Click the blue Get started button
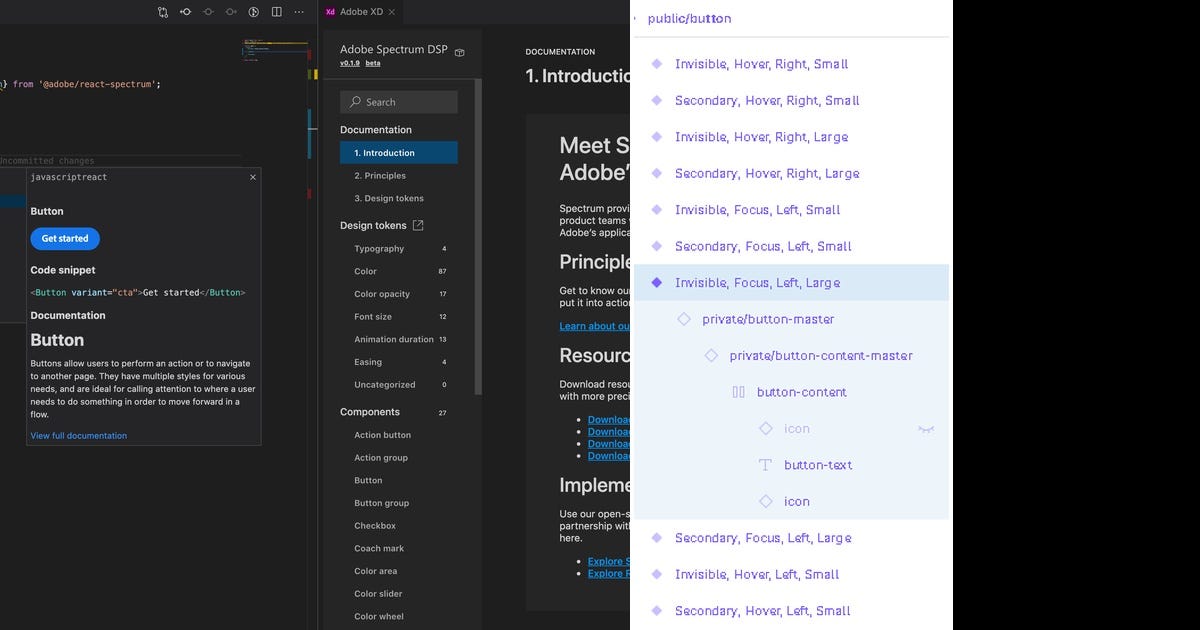Image resolution: width=1200 pixels, height=630 pixels. (x=64, y=238)
